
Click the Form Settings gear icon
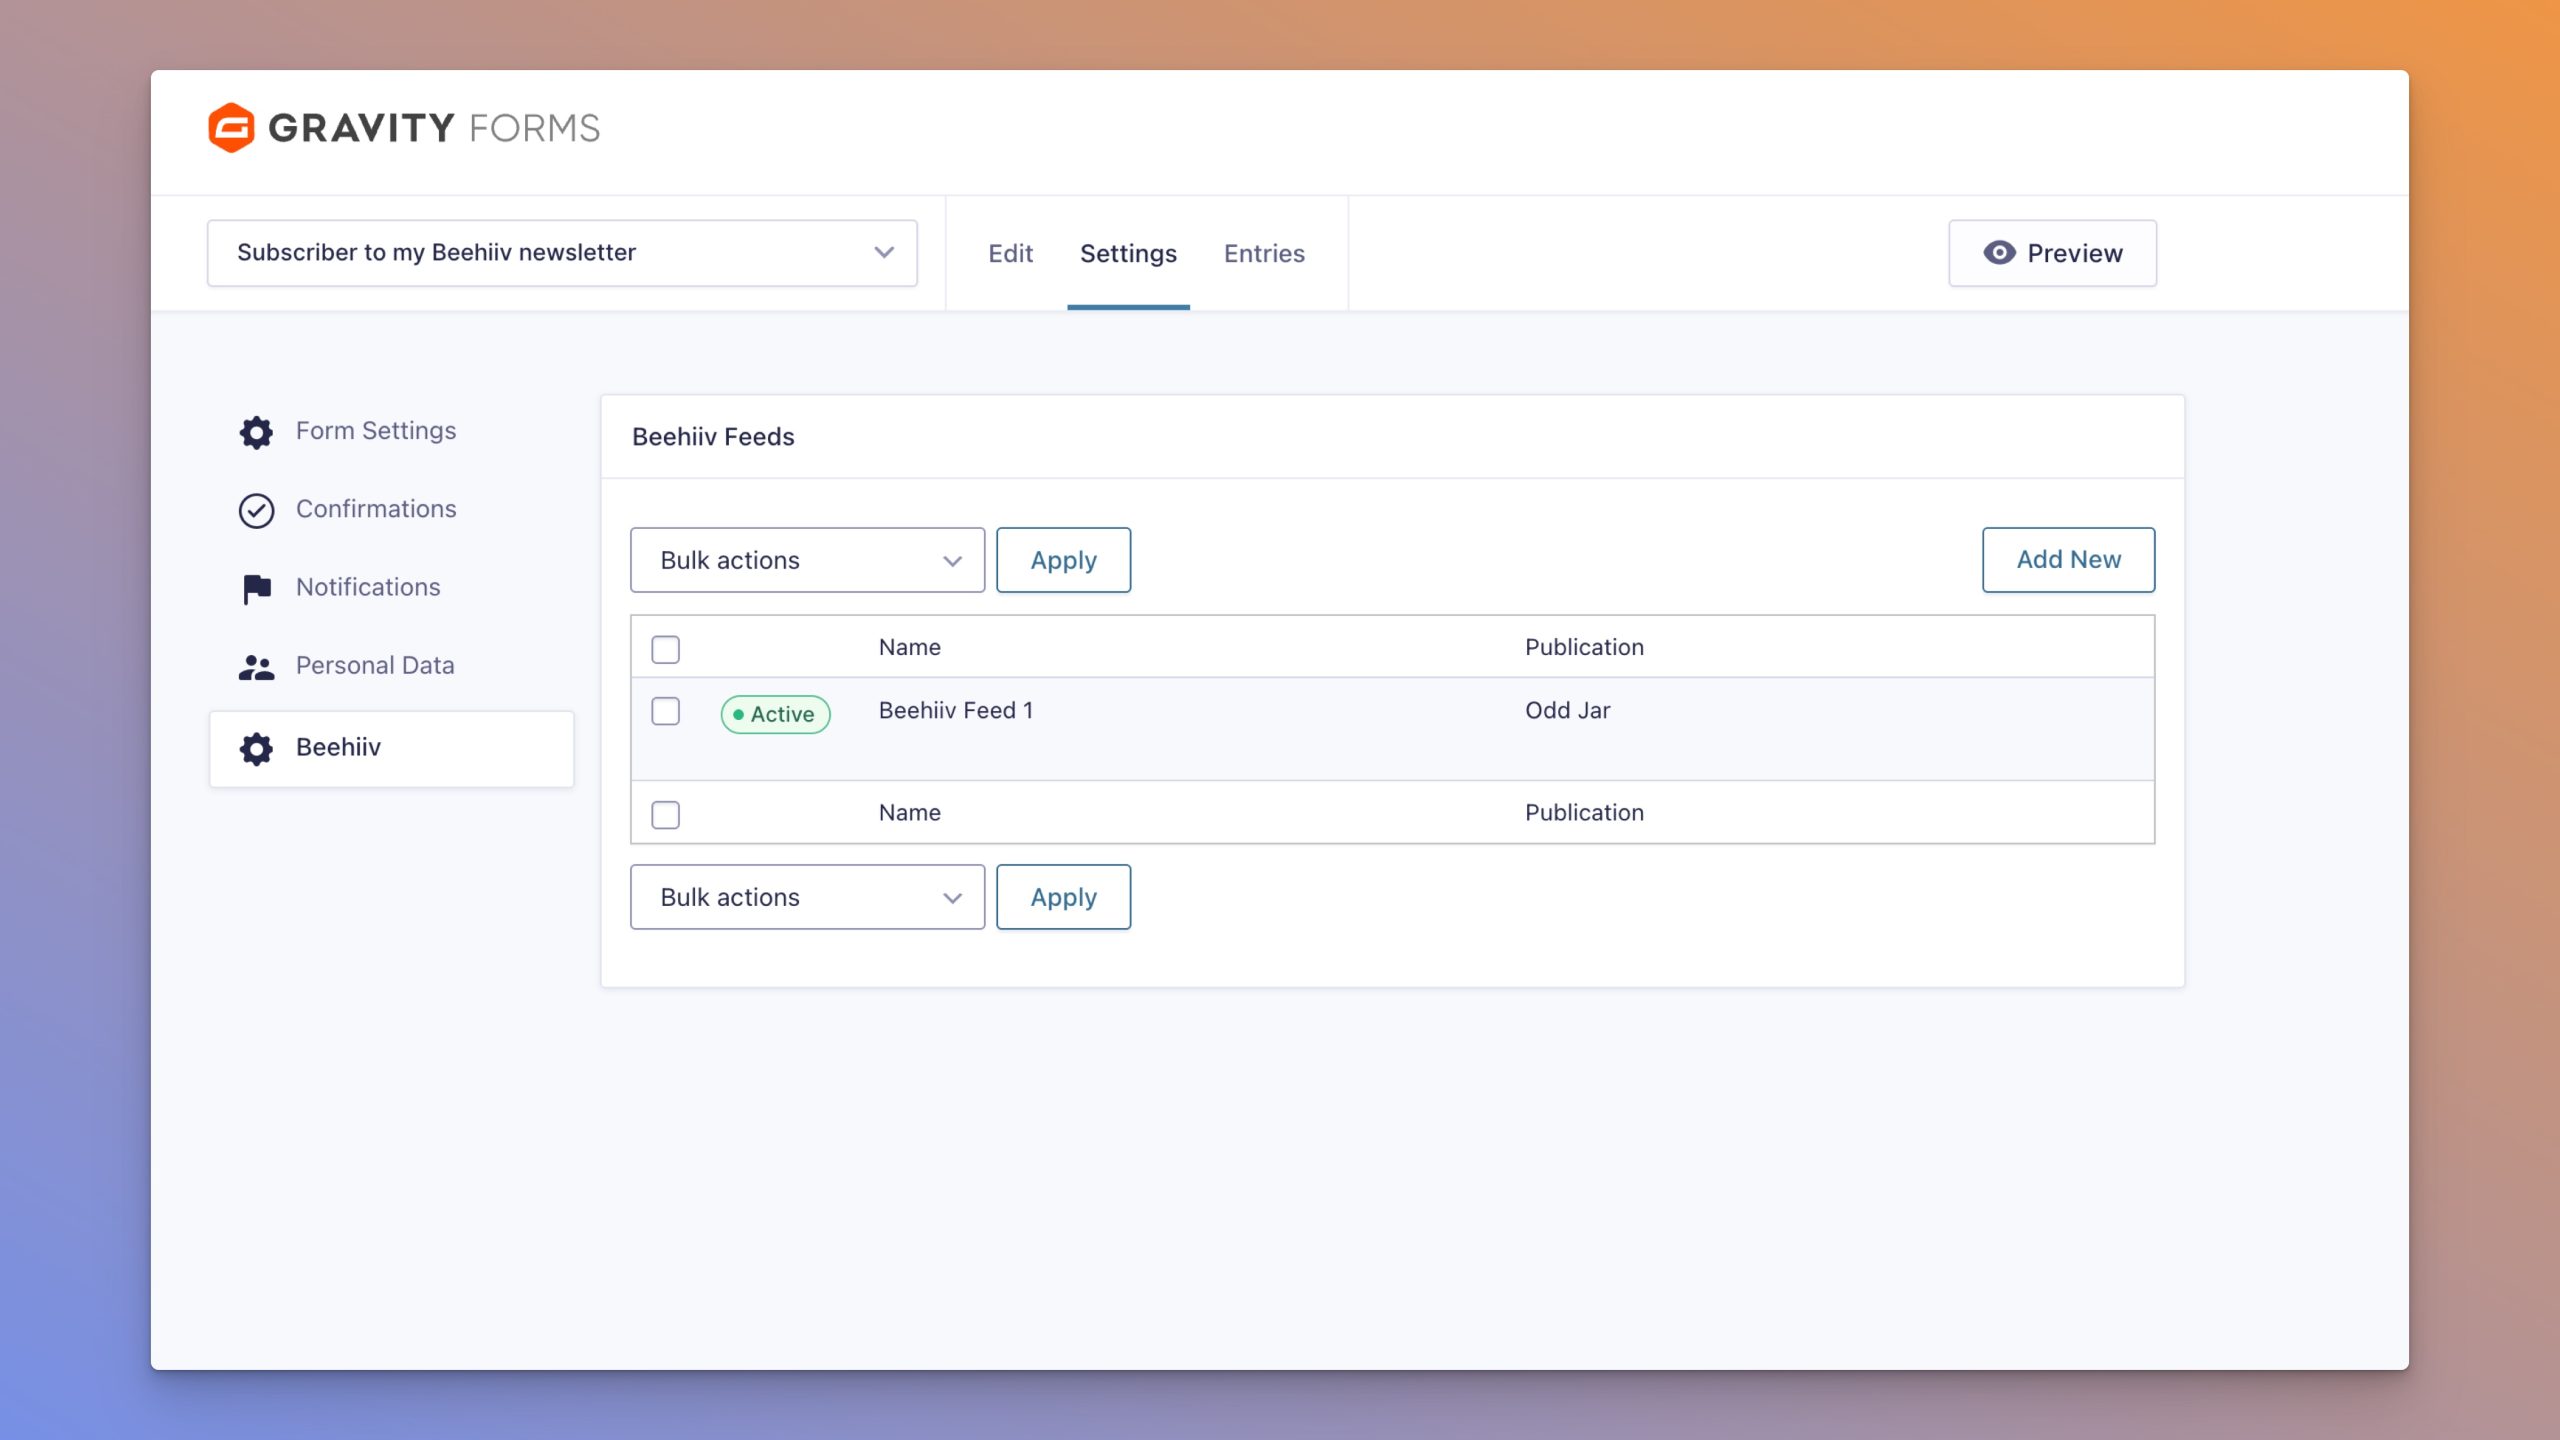coord(256,432)
